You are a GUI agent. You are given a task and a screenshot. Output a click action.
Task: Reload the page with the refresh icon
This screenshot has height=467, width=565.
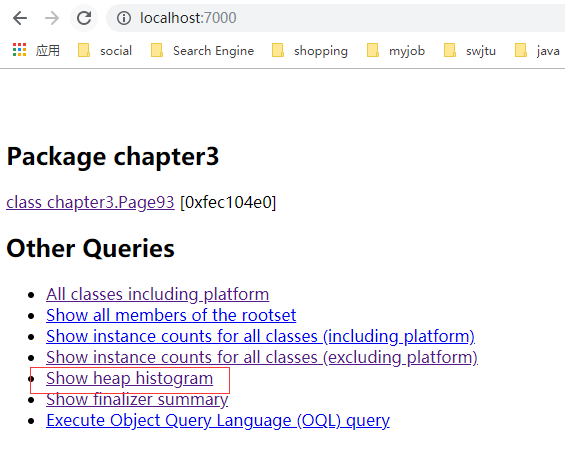click(x=84, y=18)
